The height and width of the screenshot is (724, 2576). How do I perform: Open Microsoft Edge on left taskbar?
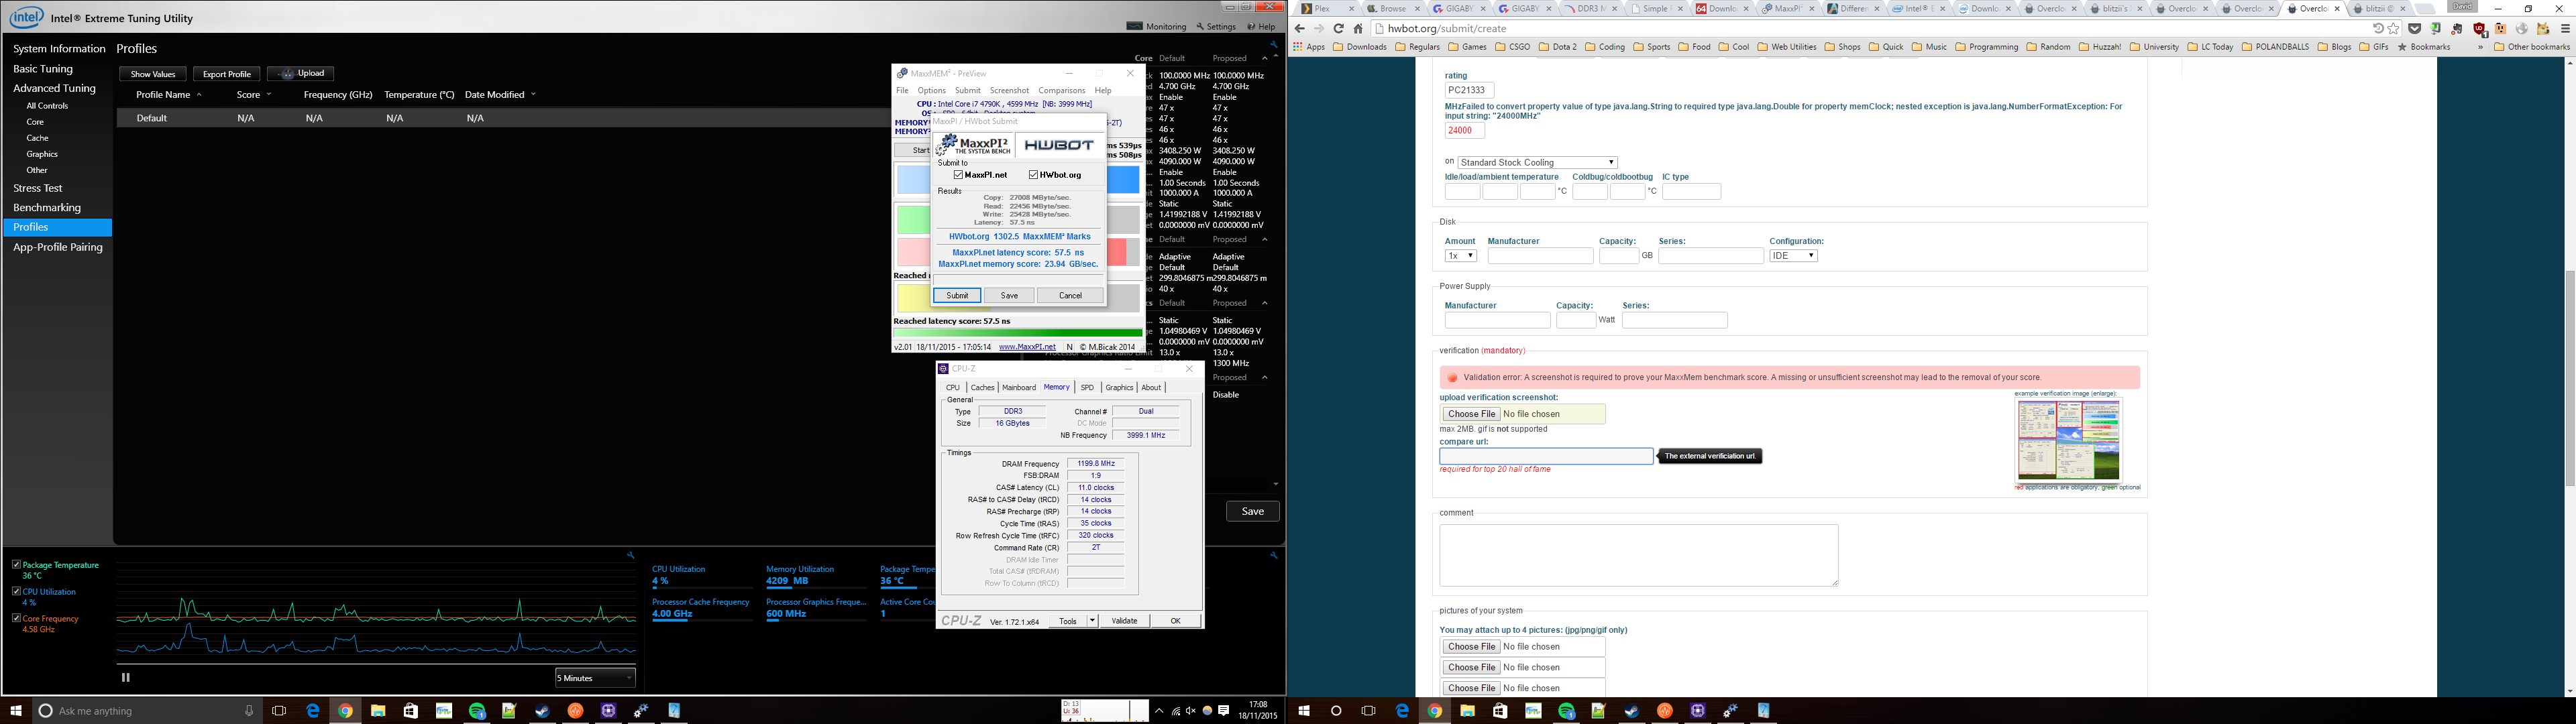coord(313,711)
